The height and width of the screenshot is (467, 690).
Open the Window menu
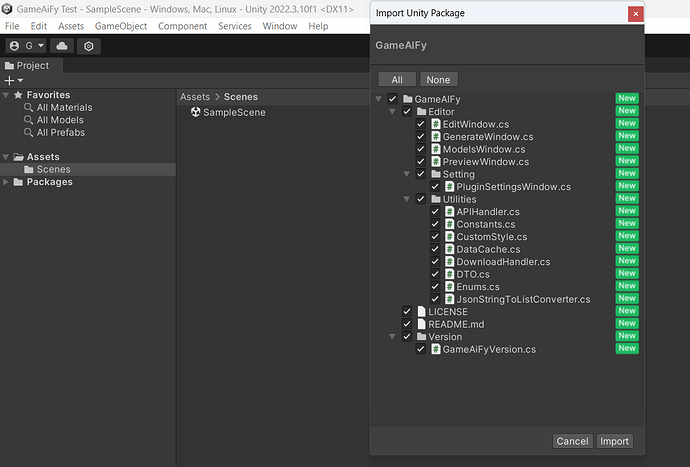tap(280, 26)
